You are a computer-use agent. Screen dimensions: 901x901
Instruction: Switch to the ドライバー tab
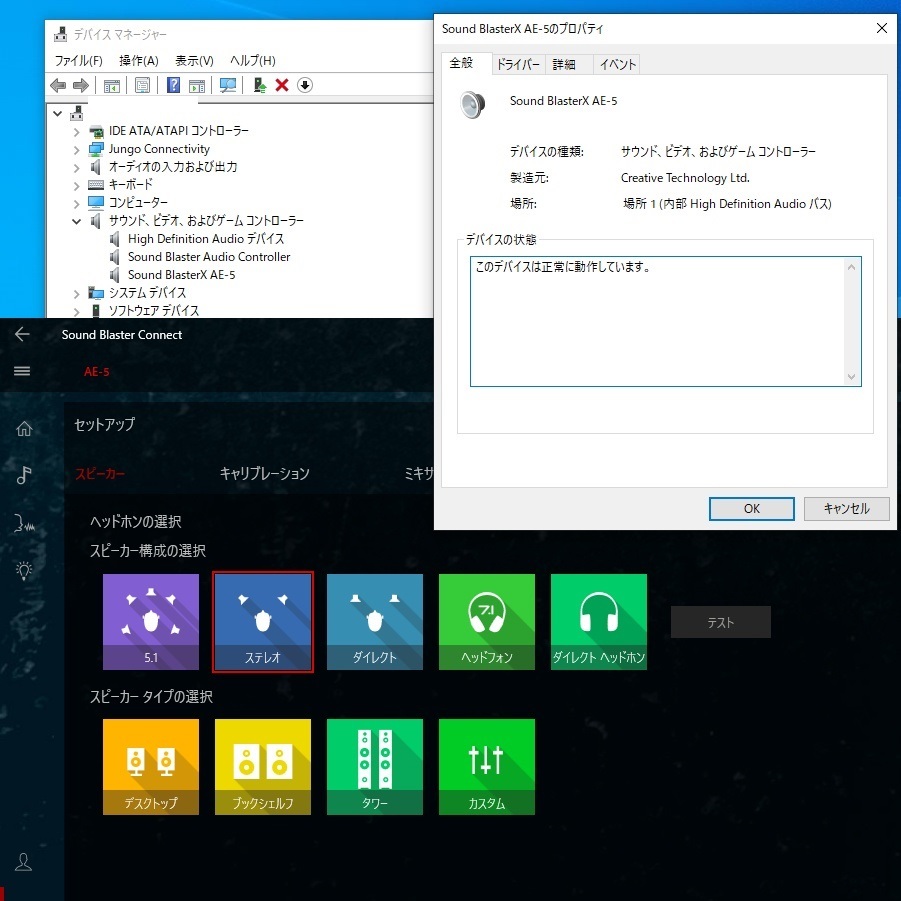click(x=518, y=64)
